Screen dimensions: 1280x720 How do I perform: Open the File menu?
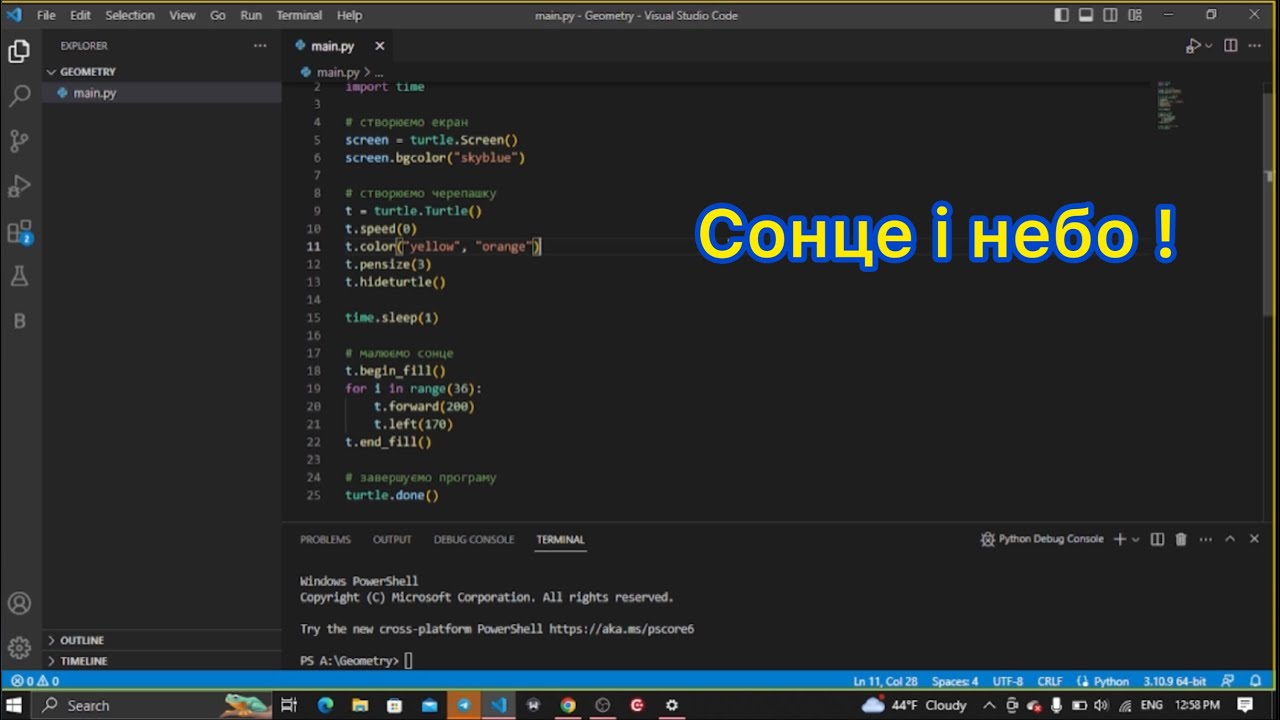46,15
